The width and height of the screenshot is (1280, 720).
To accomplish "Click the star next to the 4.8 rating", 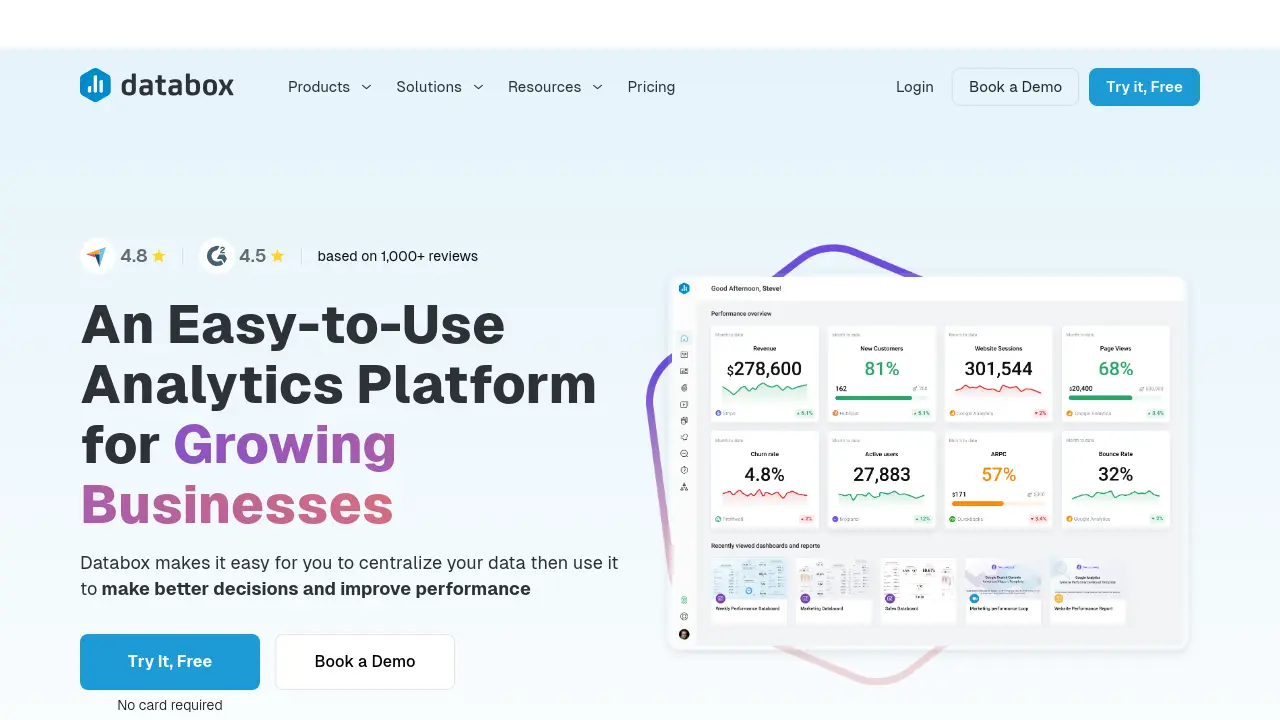I will click(158, 256).
